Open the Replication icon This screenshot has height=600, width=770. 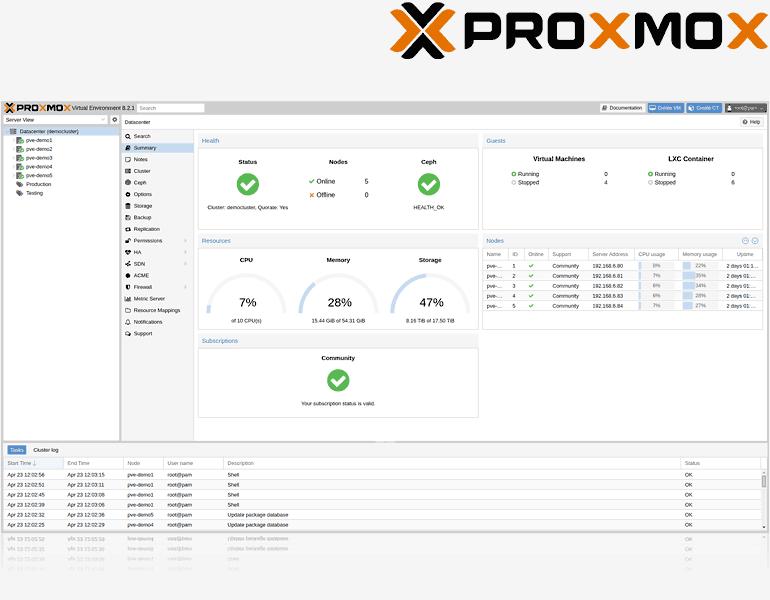[x=128, y=229]
